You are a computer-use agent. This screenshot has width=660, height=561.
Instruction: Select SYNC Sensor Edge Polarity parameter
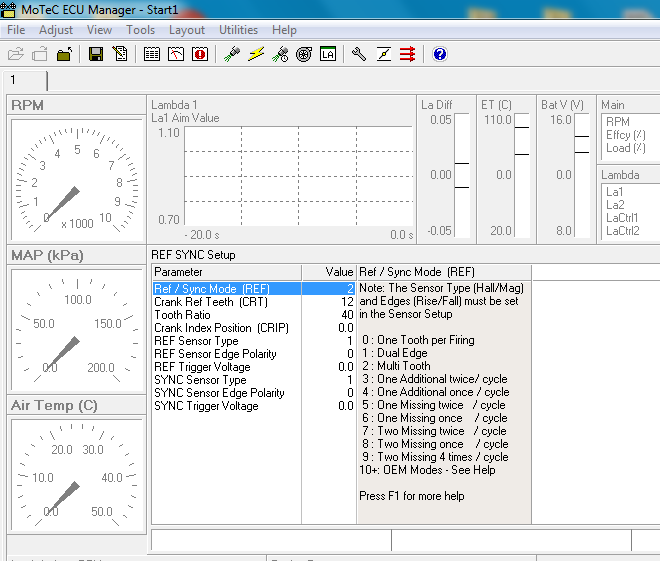pos(219,393)
